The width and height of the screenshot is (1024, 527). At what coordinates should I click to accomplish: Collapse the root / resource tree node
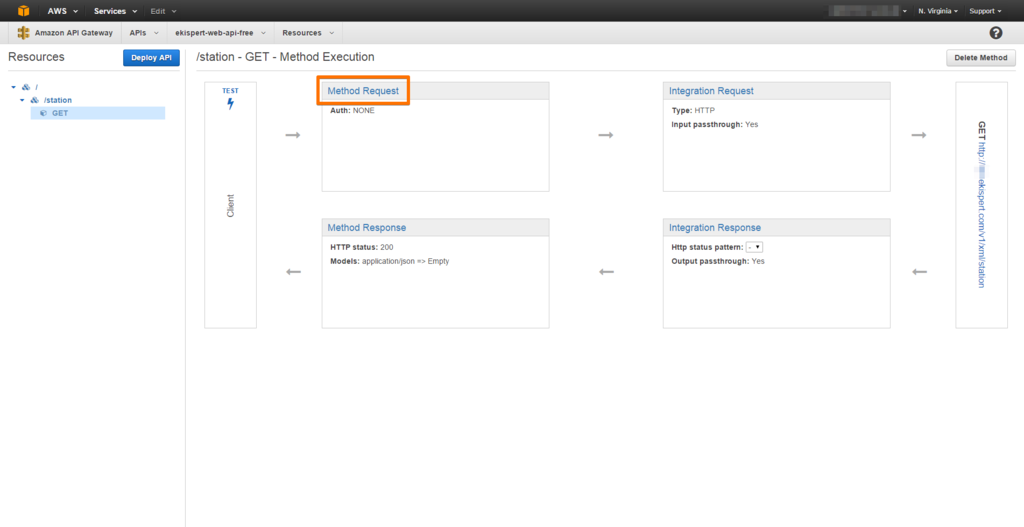(x=14, y=87)
